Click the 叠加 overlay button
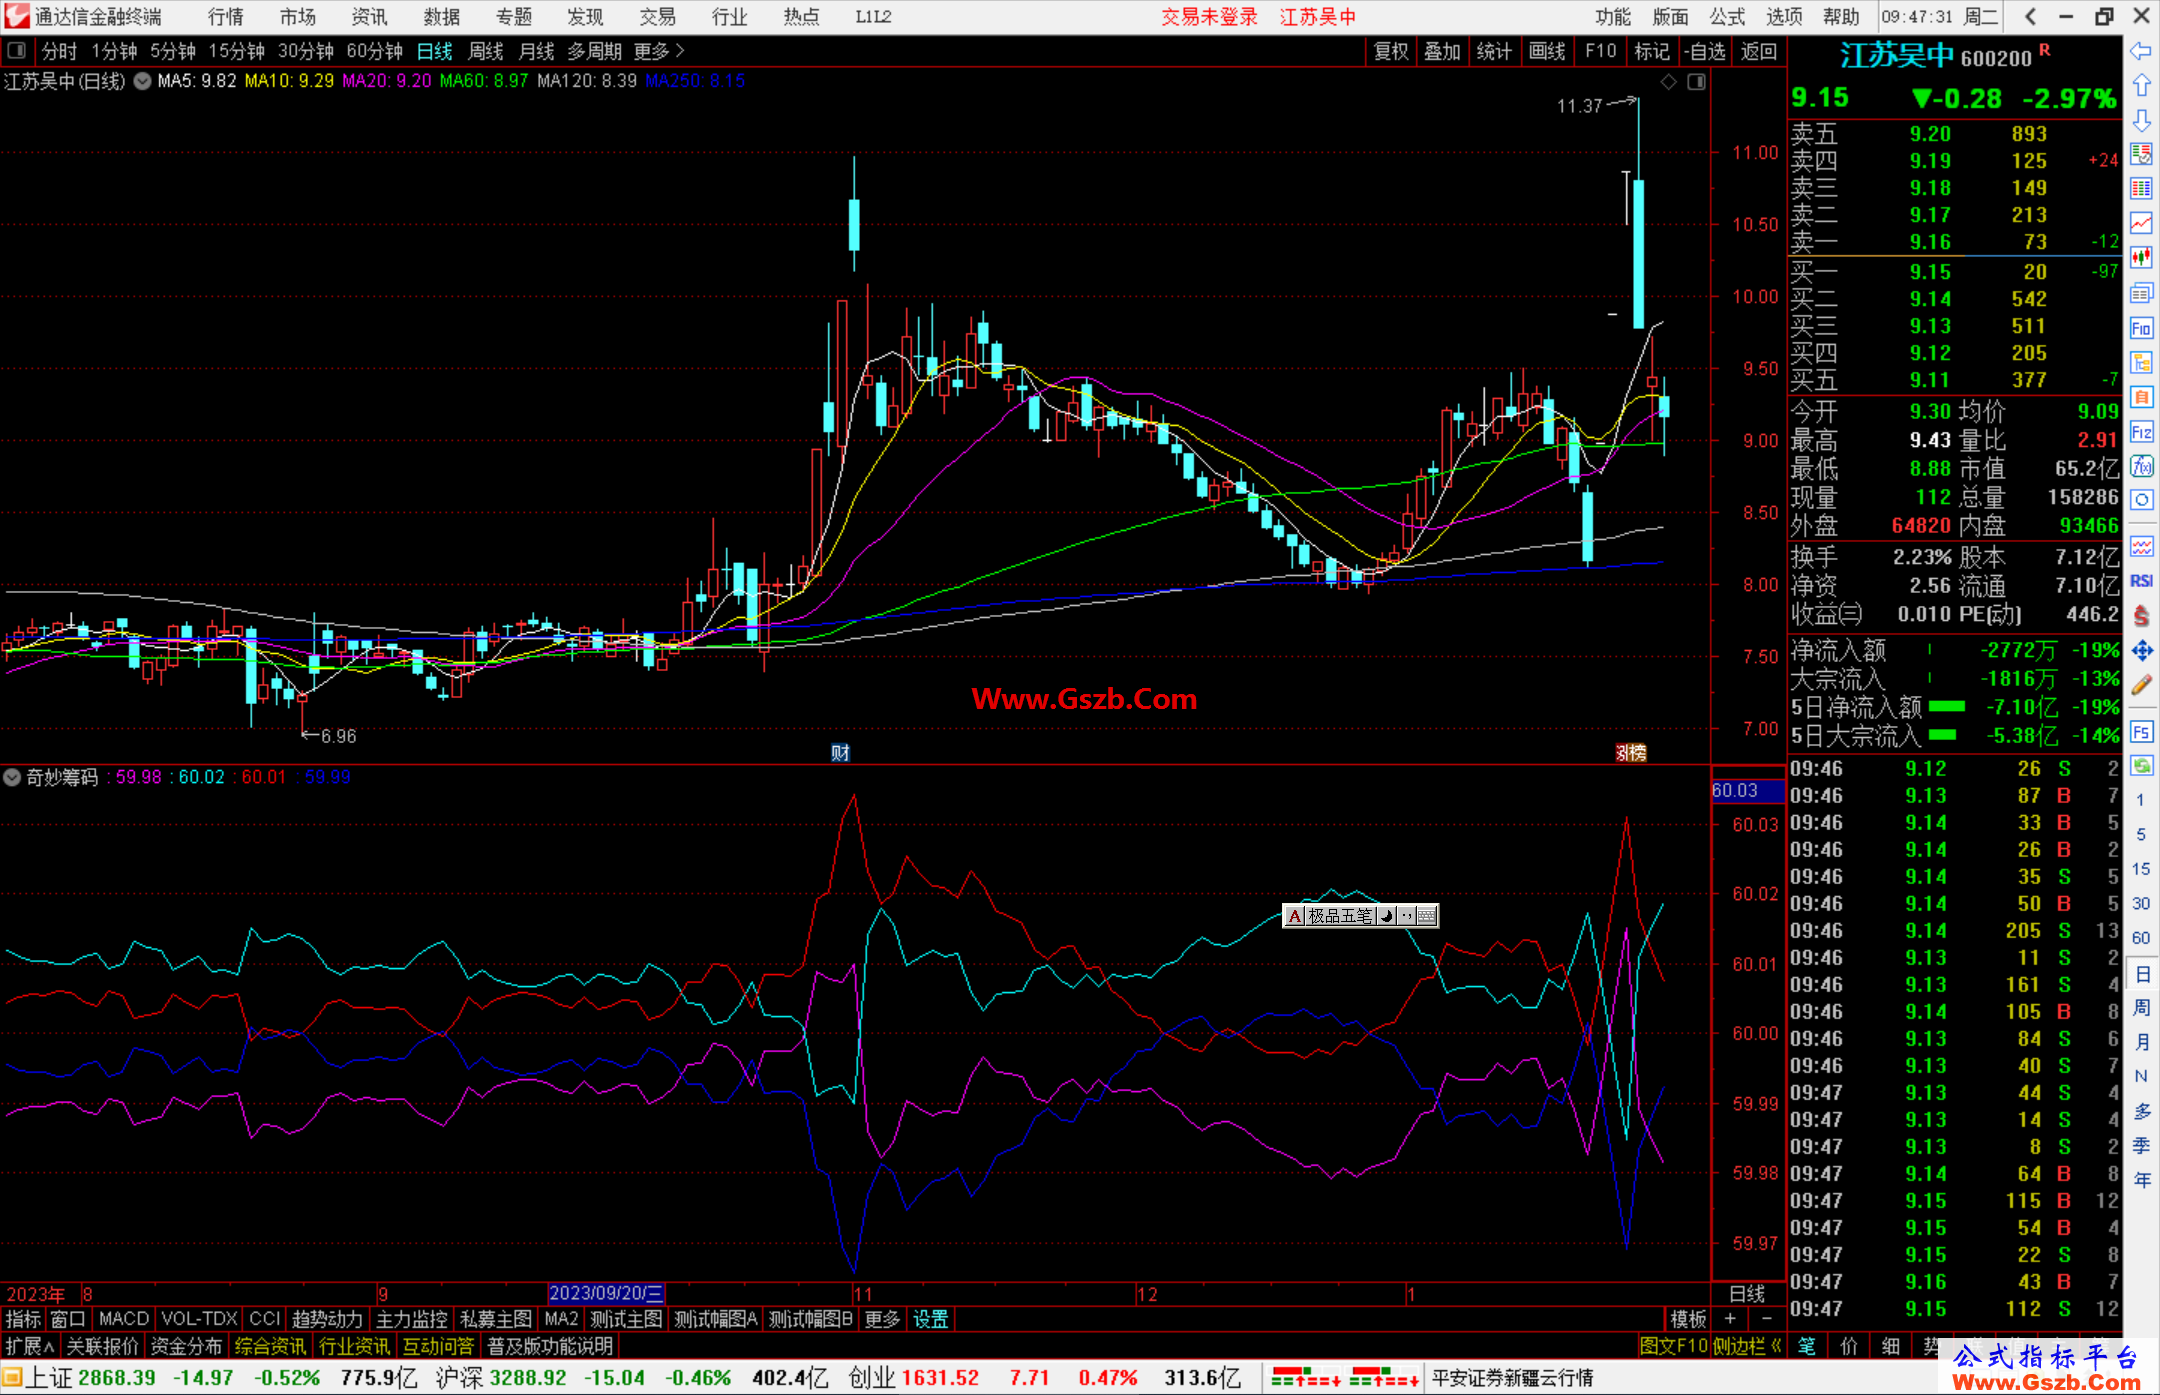2160x1395 pixels. 1442,51
